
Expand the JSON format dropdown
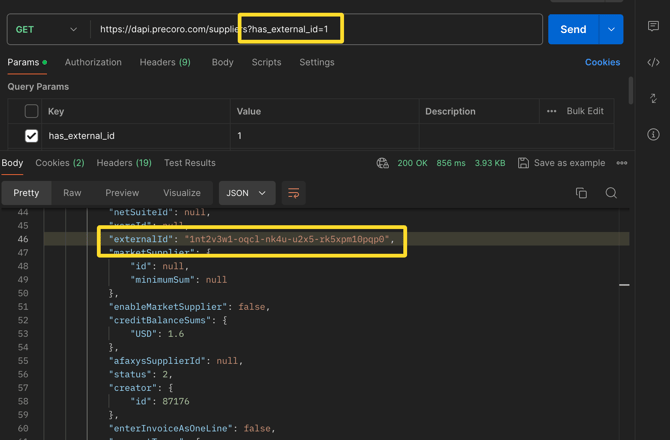pos(246,193)
